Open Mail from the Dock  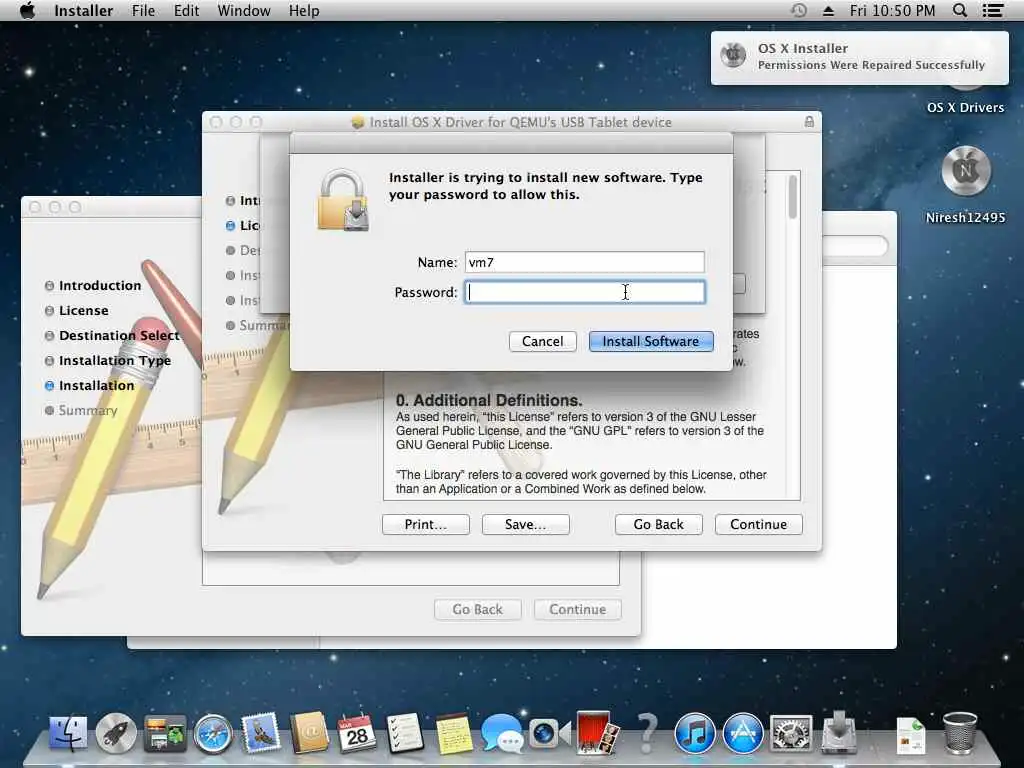261,733
